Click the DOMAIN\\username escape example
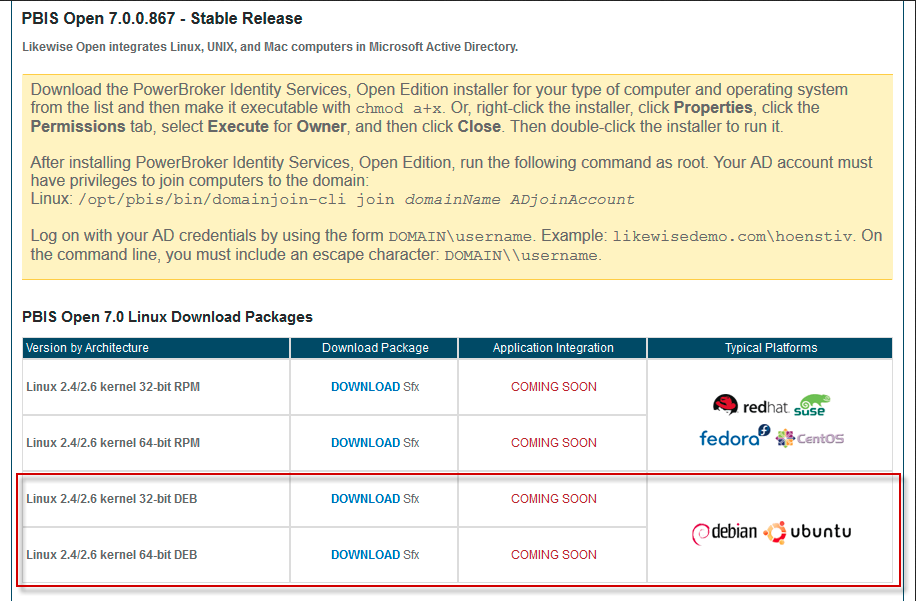This screenshot has height=601, width=916. tap(521, 255)
